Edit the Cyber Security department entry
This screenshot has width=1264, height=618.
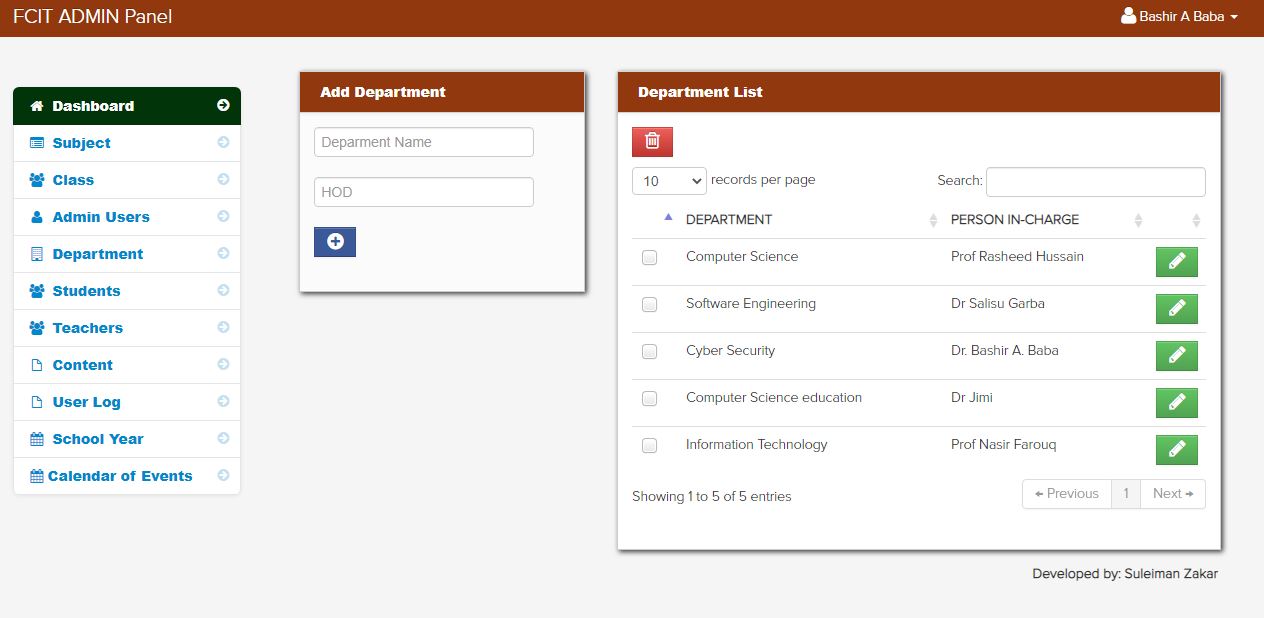(1176, 356)
